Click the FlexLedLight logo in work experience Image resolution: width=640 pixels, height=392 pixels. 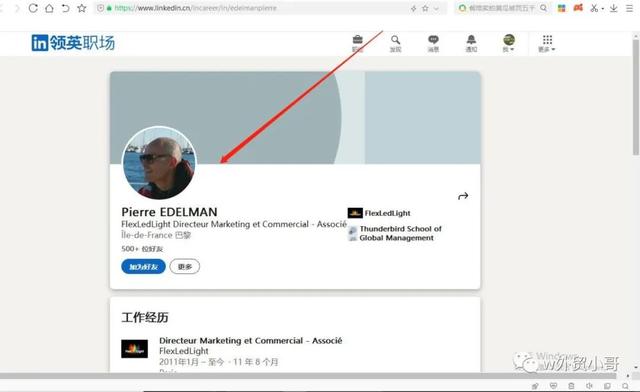[x=135, y=349]
